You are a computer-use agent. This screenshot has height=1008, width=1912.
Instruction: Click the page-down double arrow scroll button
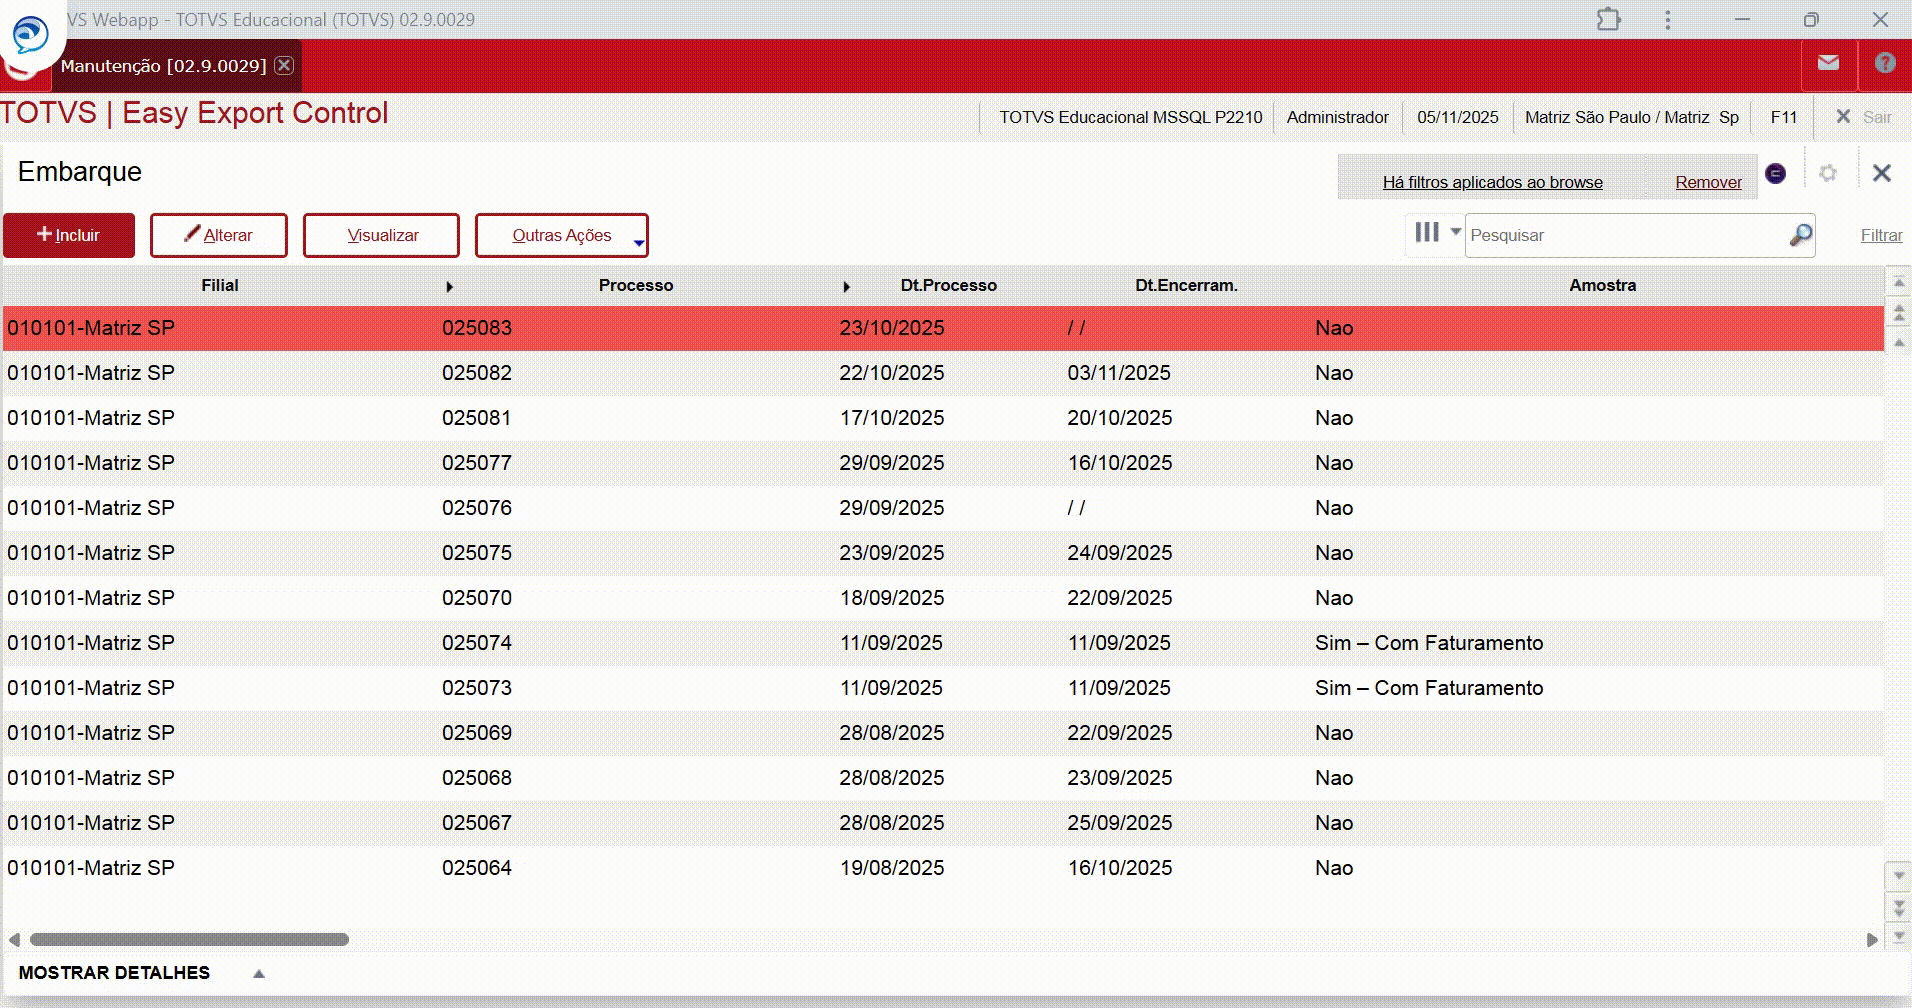pos(1898,907)
